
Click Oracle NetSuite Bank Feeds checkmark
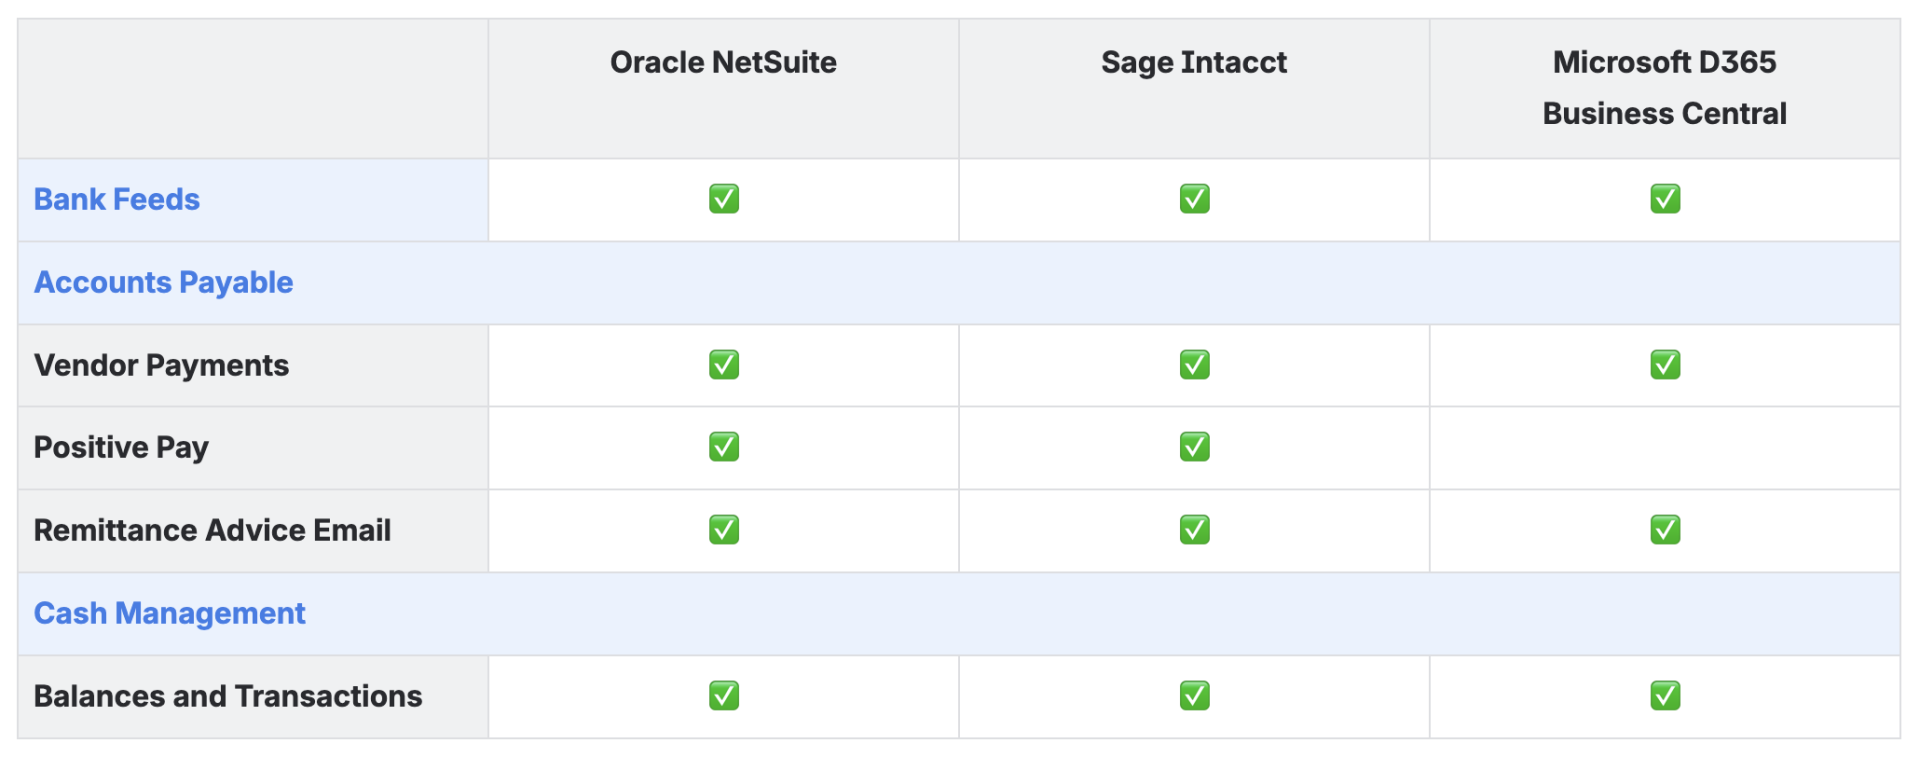(x=724, y=199)
